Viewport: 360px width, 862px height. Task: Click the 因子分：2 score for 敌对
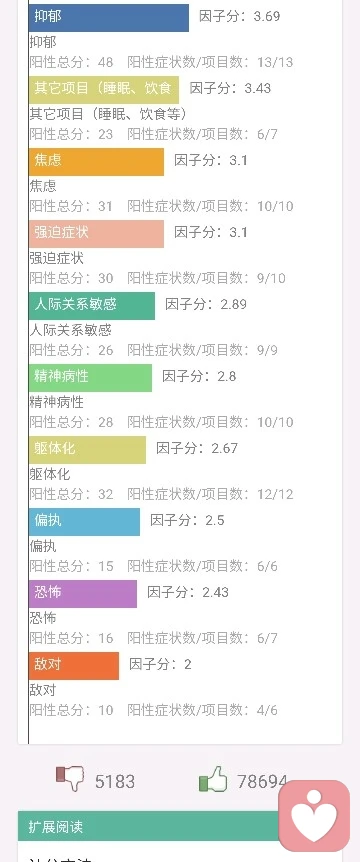tap(160, 664)
